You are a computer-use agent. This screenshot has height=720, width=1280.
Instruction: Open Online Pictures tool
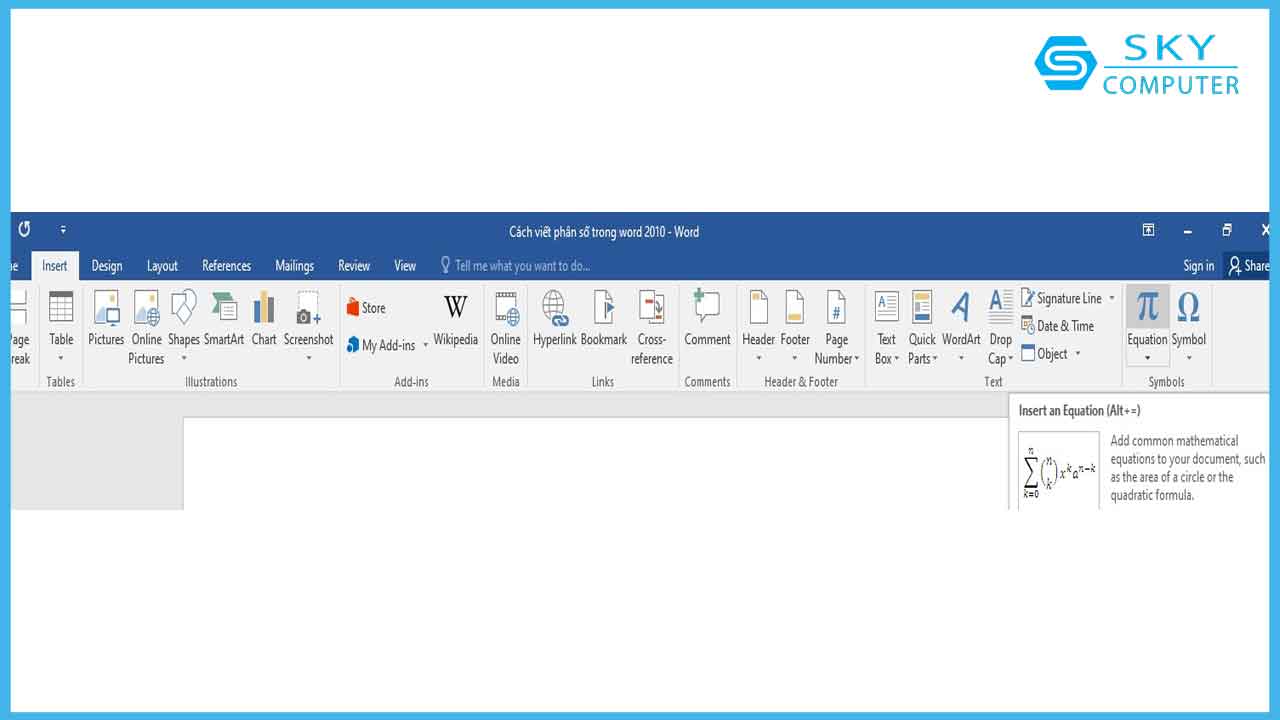pos(147,328)
